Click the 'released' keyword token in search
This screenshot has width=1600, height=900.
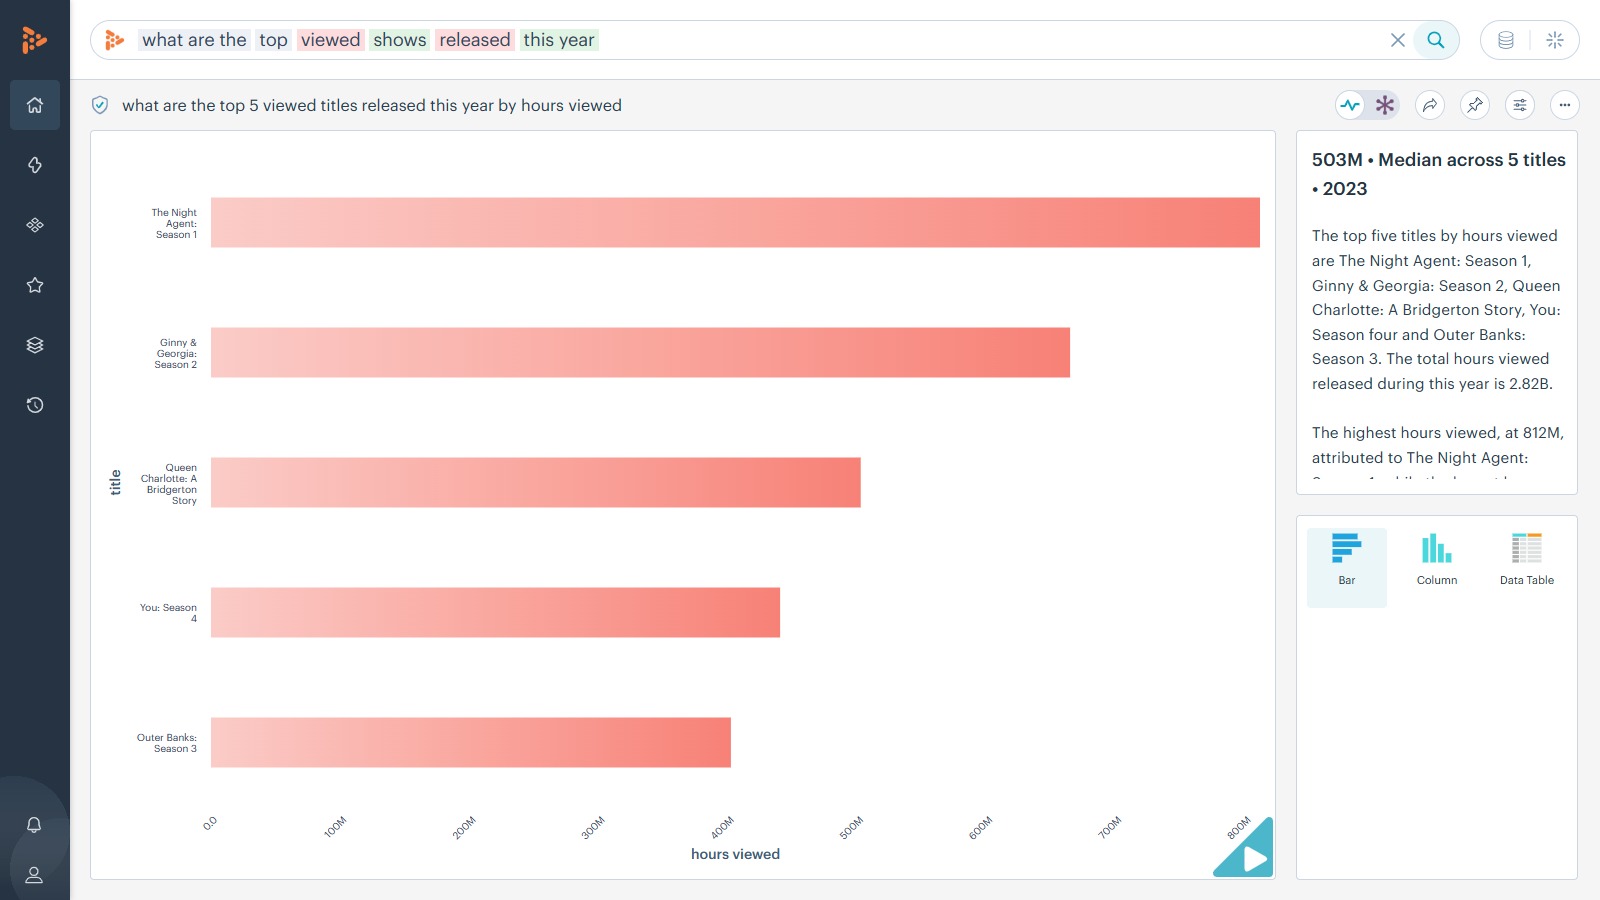click(475, 40)
